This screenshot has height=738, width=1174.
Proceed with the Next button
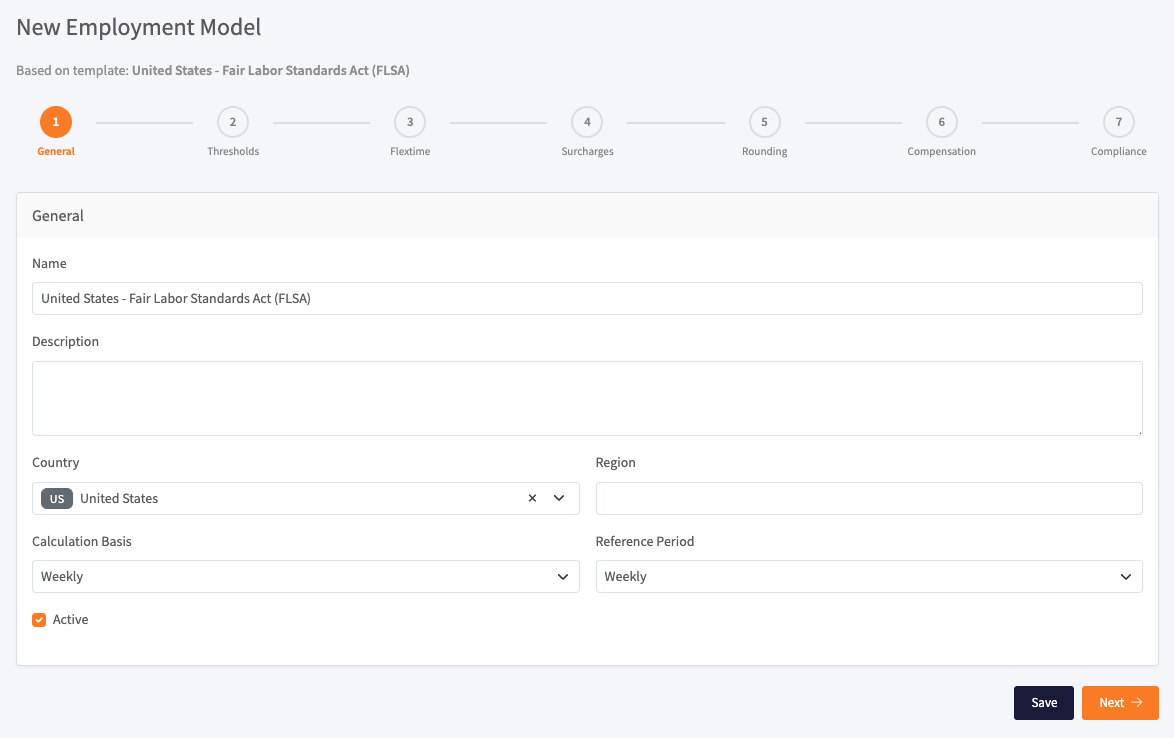[x=1120, y=703]
